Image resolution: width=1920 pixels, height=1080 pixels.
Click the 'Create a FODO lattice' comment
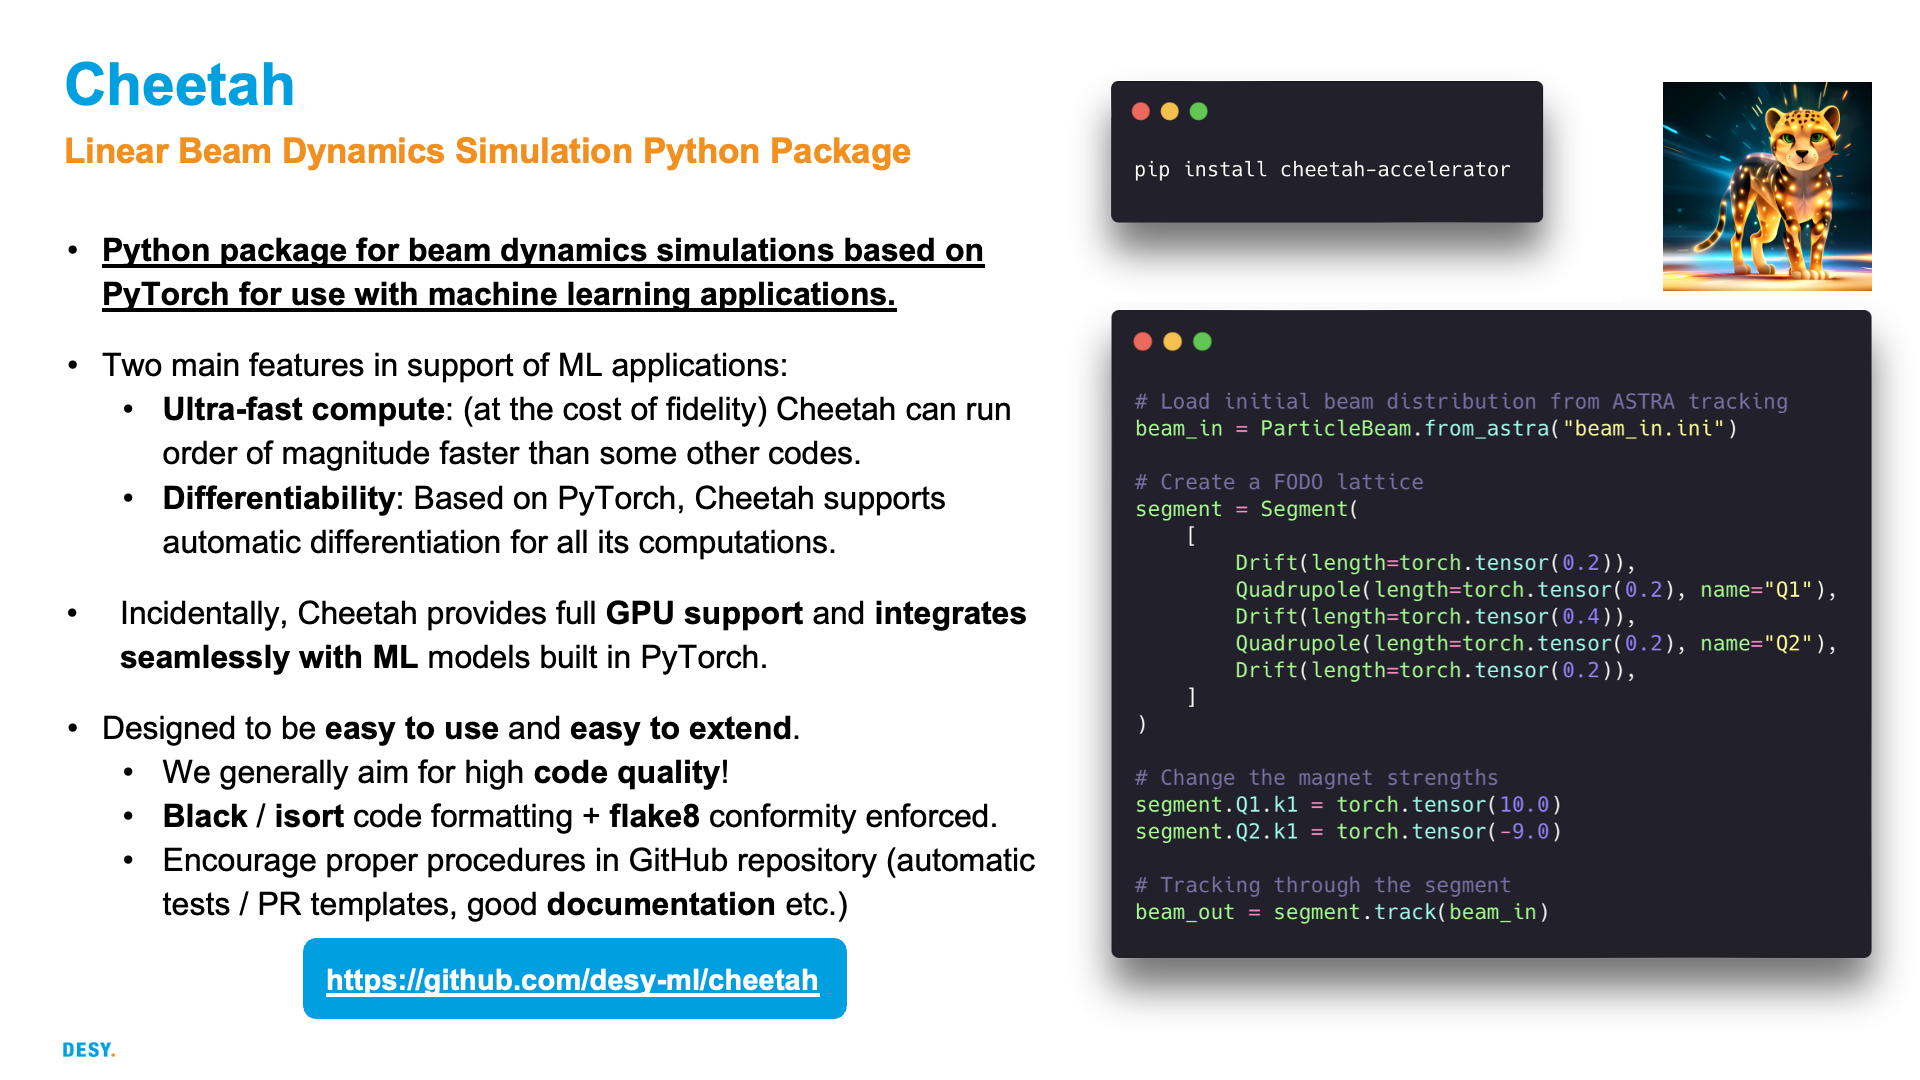coord(1279,482)
